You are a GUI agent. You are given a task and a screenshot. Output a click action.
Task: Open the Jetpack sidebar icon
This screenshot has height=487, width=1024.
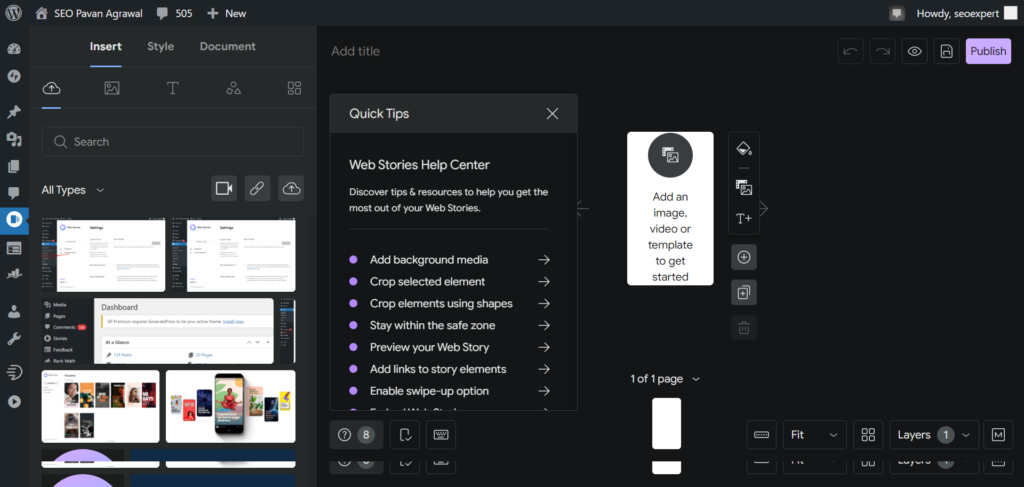coord(14,76)
